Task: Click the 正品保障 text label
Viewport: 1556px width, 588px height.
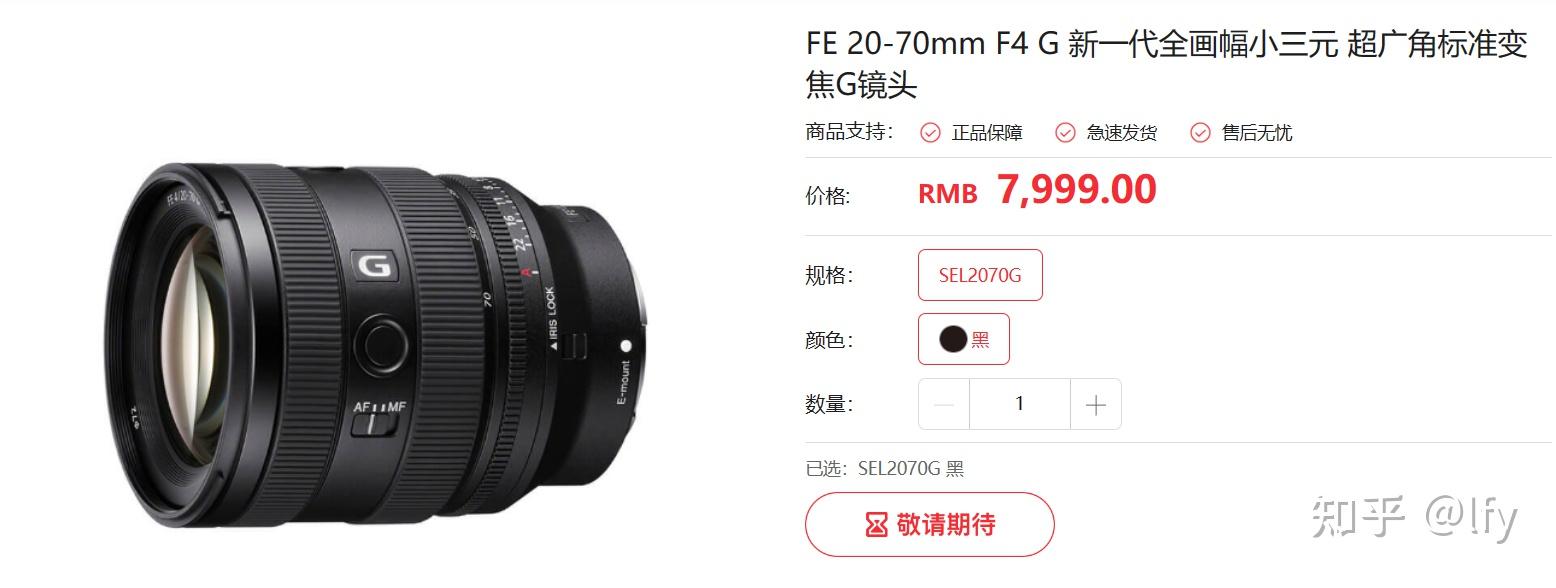Action: (x=987, y=133)
